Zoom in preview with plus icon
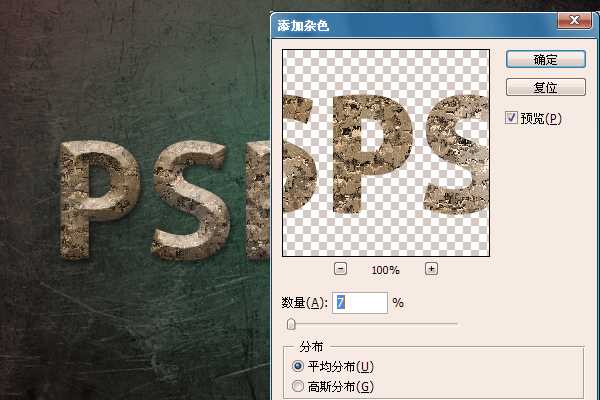600x400 pixels. pyautogui.click(x=432, y=269)
